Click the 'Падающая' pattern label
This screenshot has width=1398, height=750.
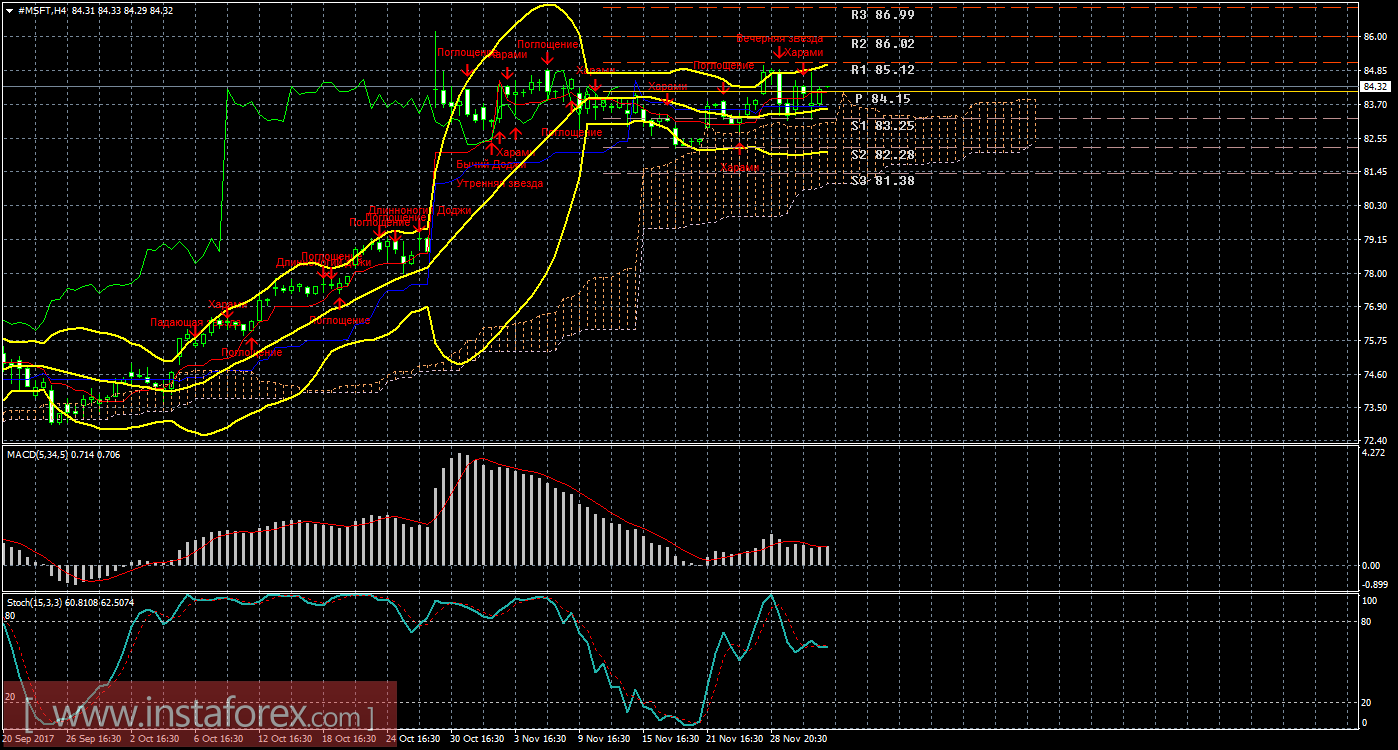tap(175, 322)
